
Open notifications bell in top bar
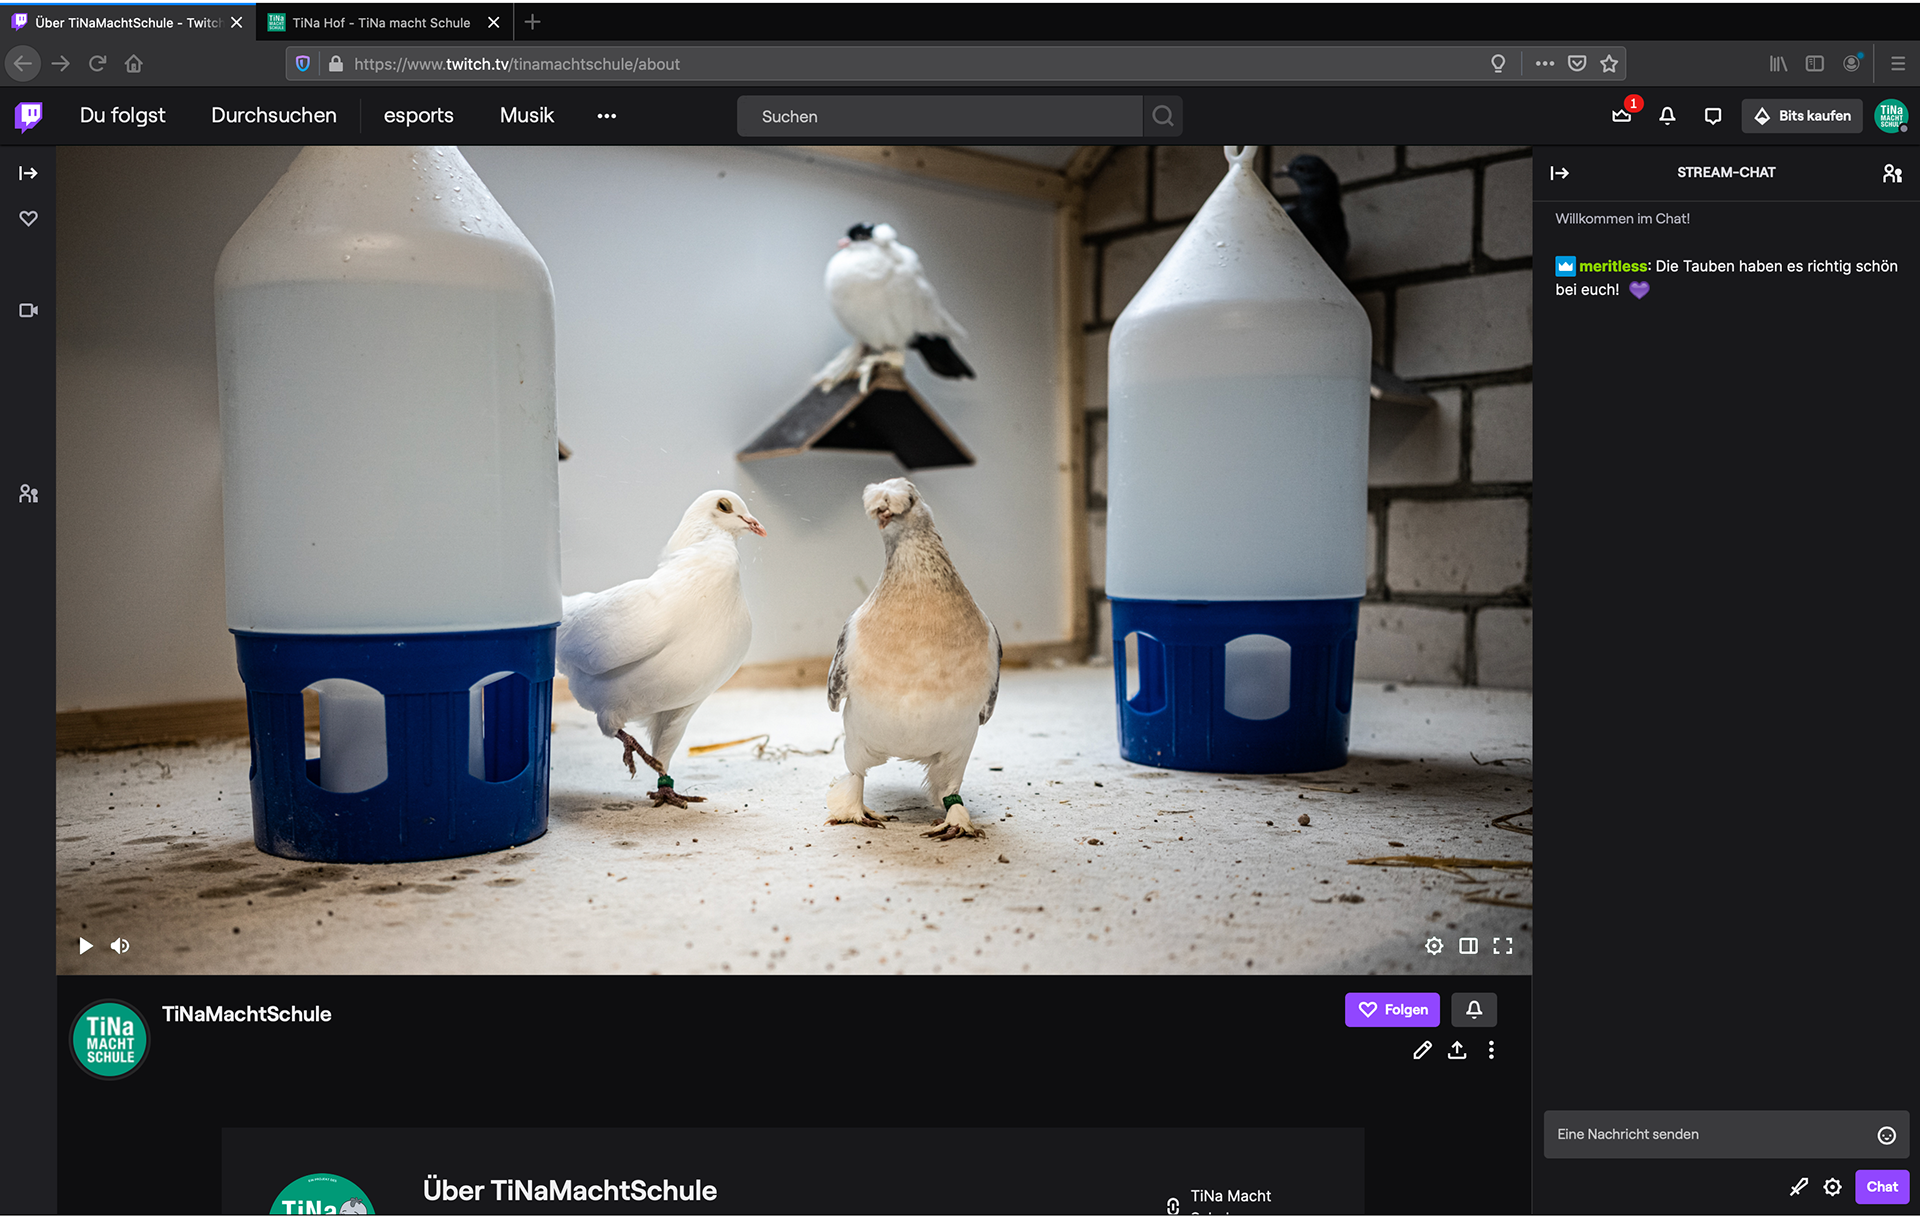[x=1667, y=116]
